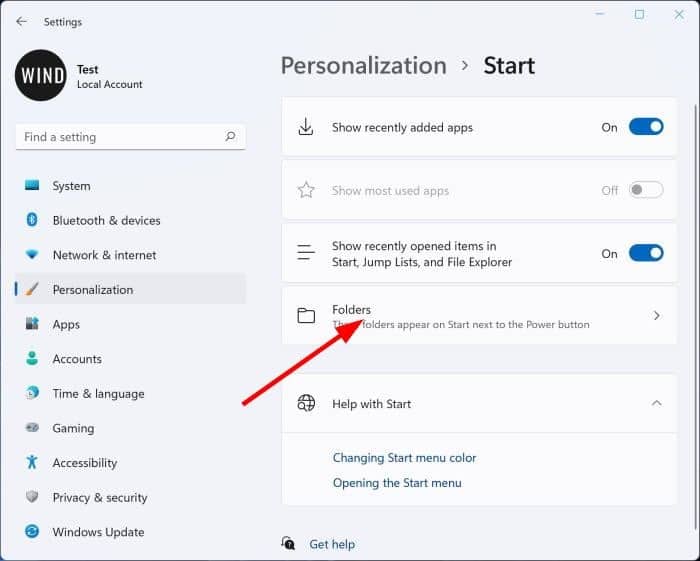Maximize the Settings window
The width and height of the screenshot is (700, 561).
coord(639,14)
